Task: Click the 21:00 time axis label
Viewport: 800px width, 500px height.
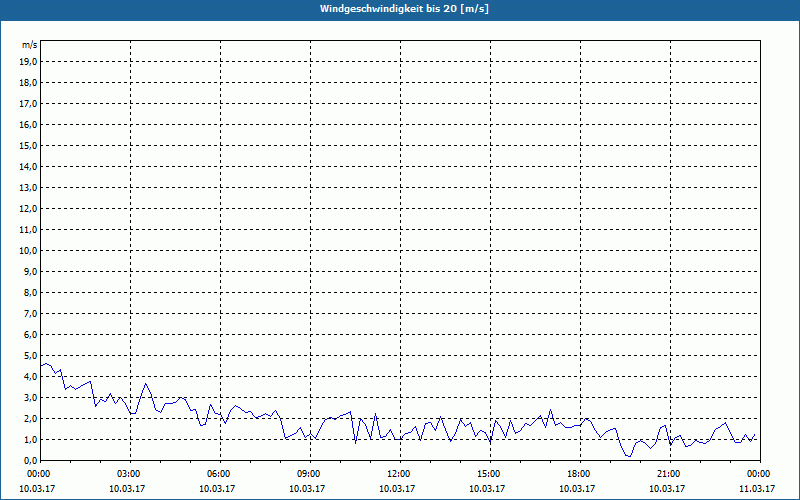Action: pyautogui.click(x=668, y=473)
